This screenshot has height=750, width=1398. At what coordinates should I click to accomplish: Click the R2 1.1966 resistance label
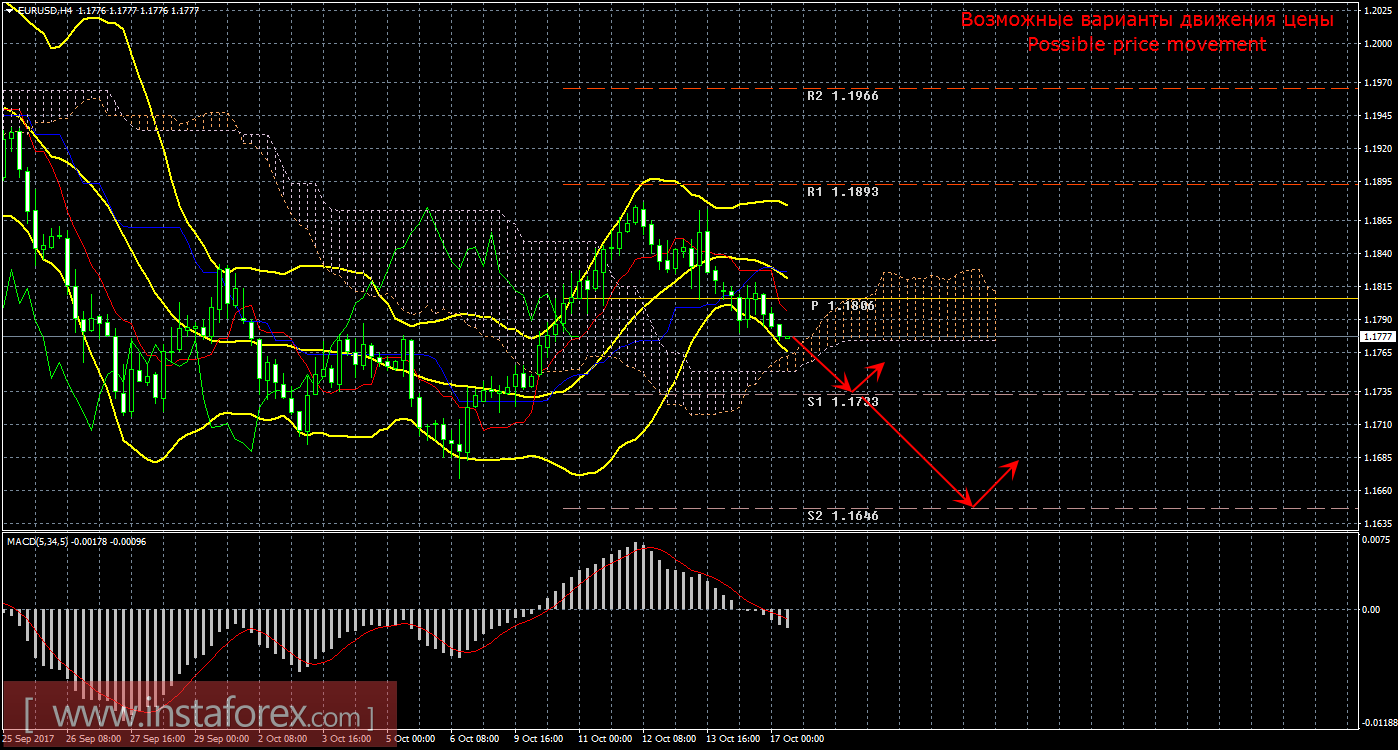[842, 97]
